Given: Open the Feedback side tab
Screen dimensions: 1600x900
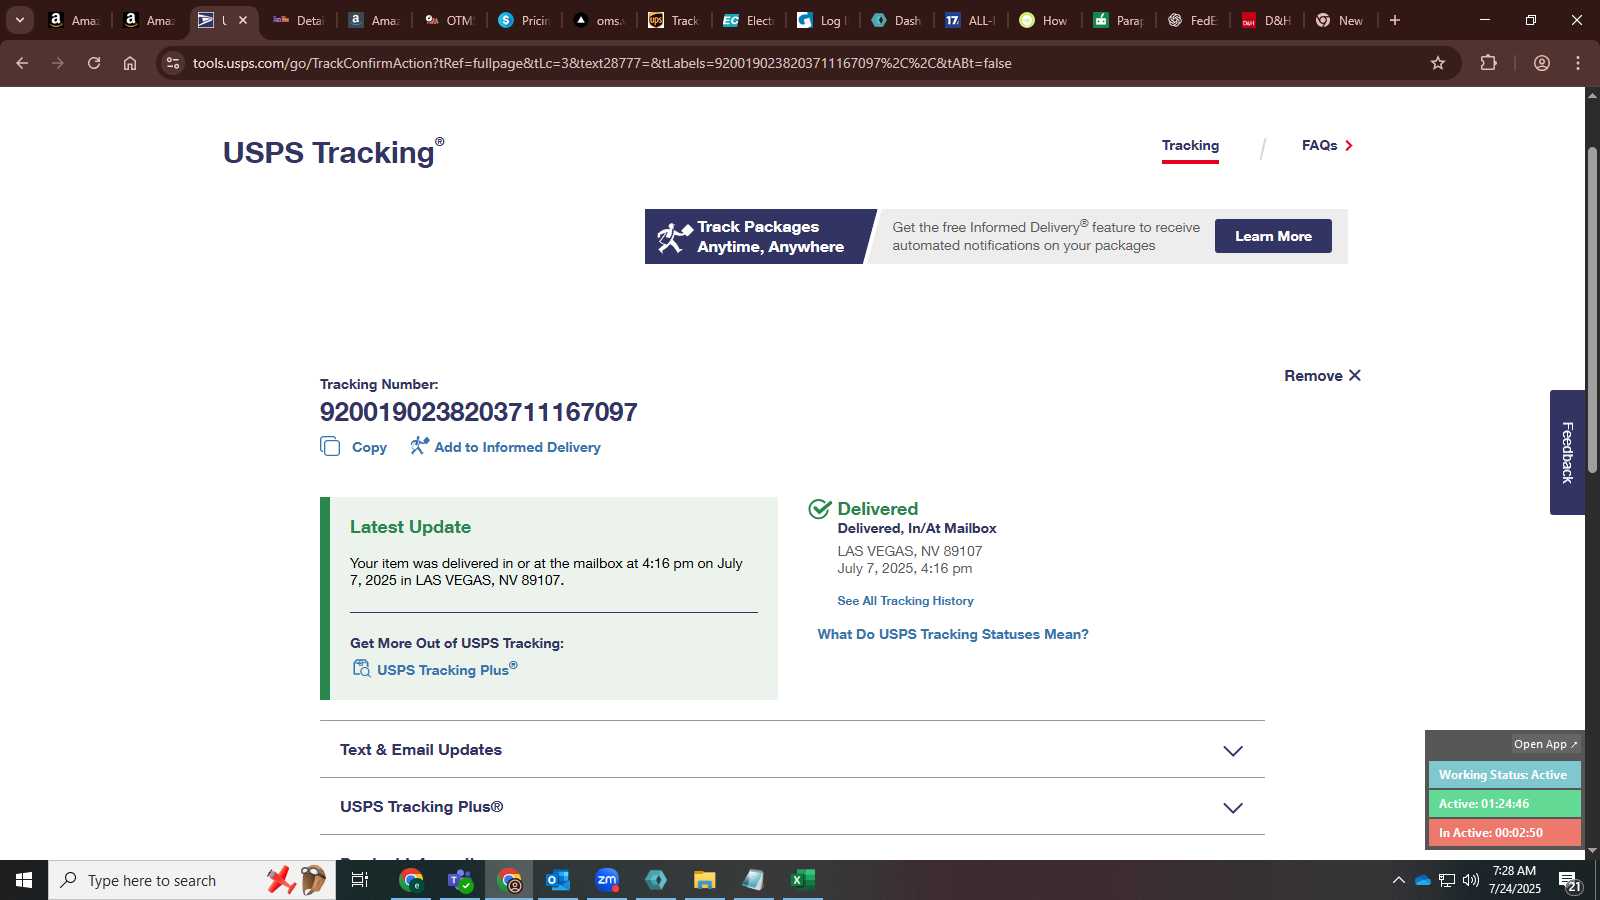Looking at the screenshot, I should click(1567, 452).
